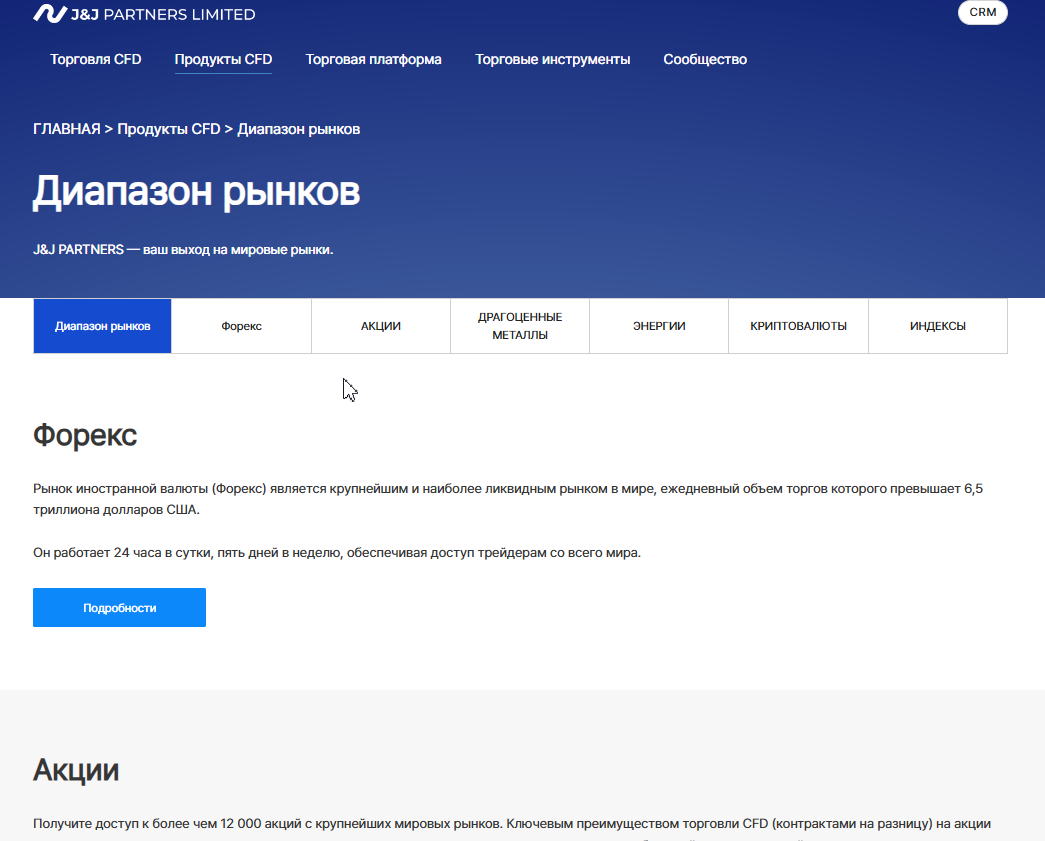This screenshot has height=841, width=1045.
Task: Go to Торговые инструменты menu item
Action: click(x=552, y=59)
